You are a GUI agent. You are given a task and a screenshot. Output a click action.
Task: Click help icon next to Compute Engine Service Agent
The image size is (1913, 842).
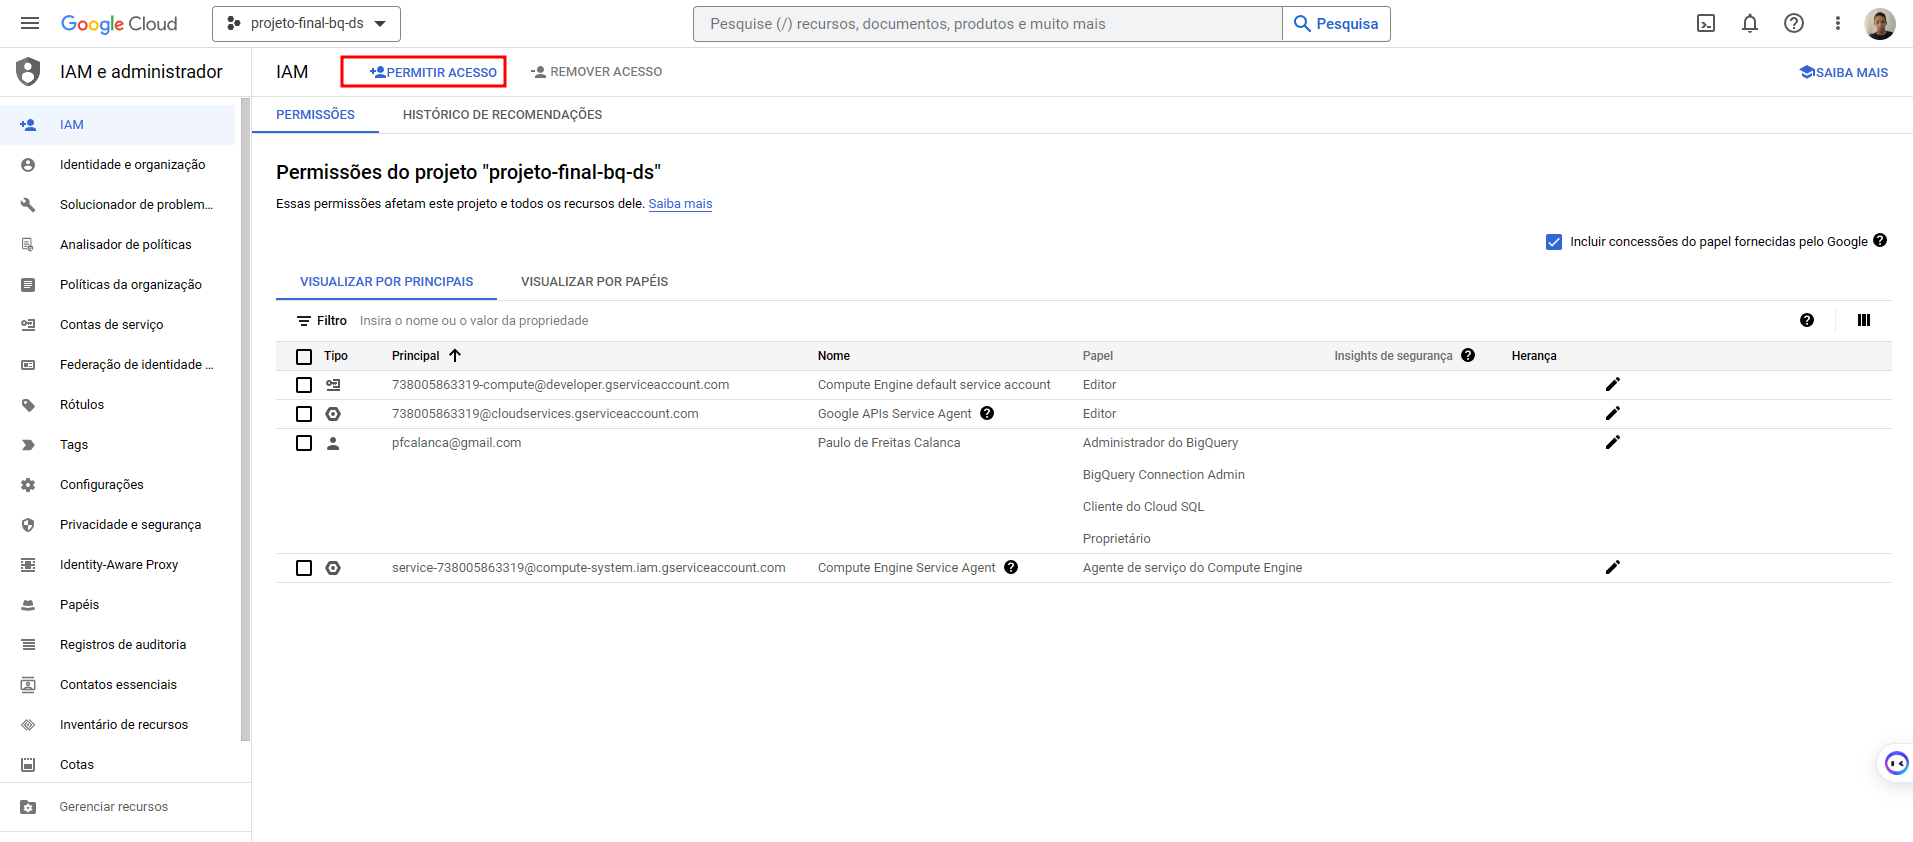click(1011, 567)
